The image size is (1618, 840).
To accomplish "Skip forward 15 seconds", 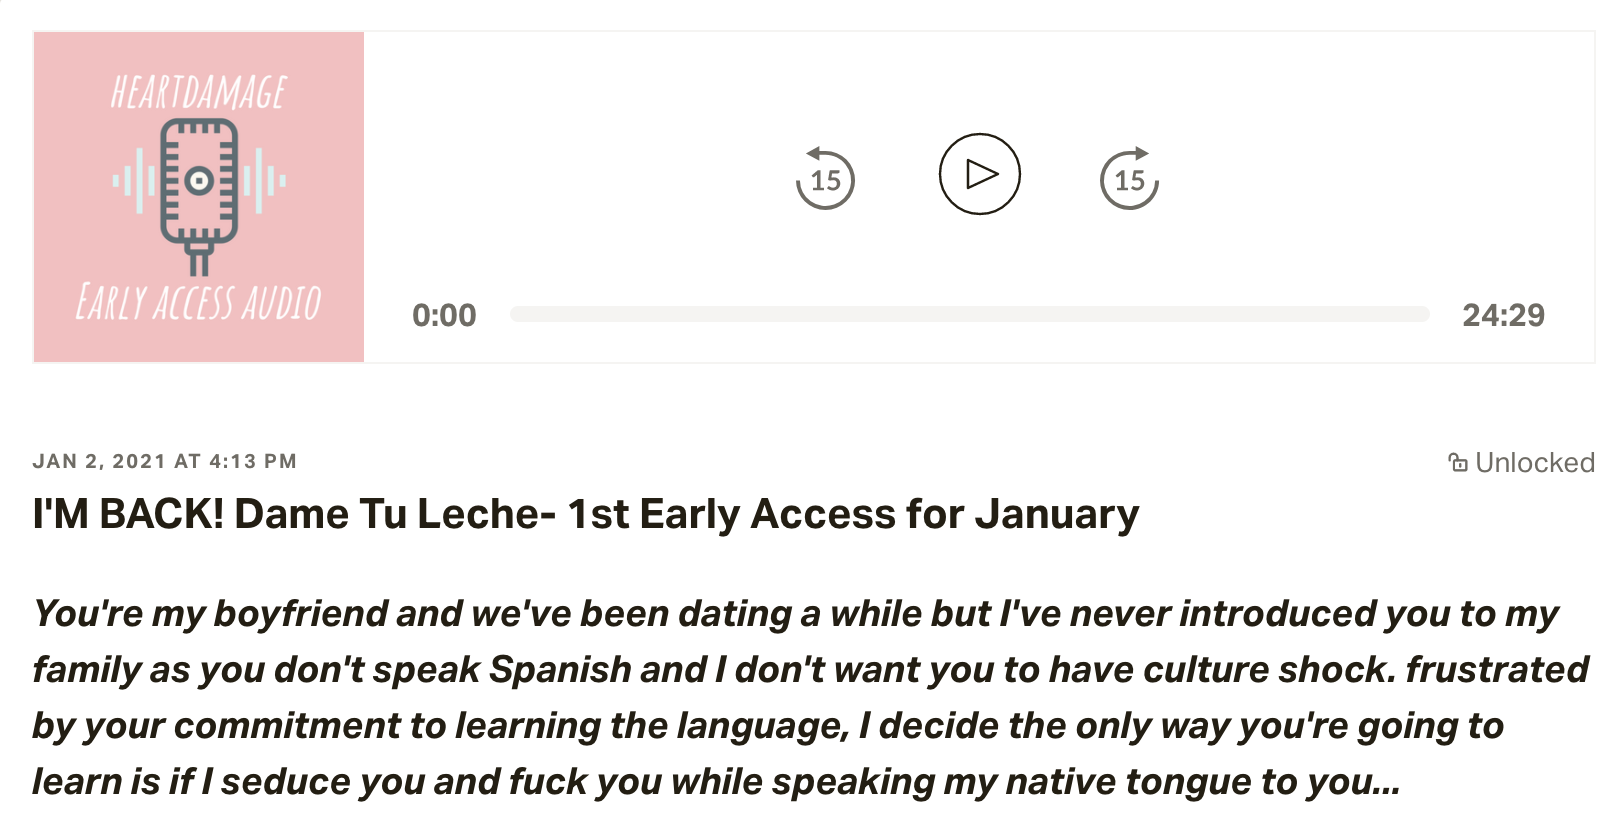I will 1129,179.
